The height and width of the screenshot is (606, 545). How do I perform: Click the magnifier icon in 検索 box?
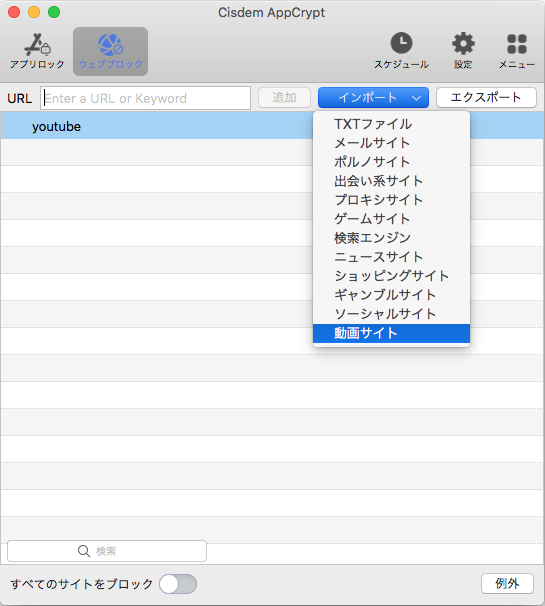pos(83,551)
